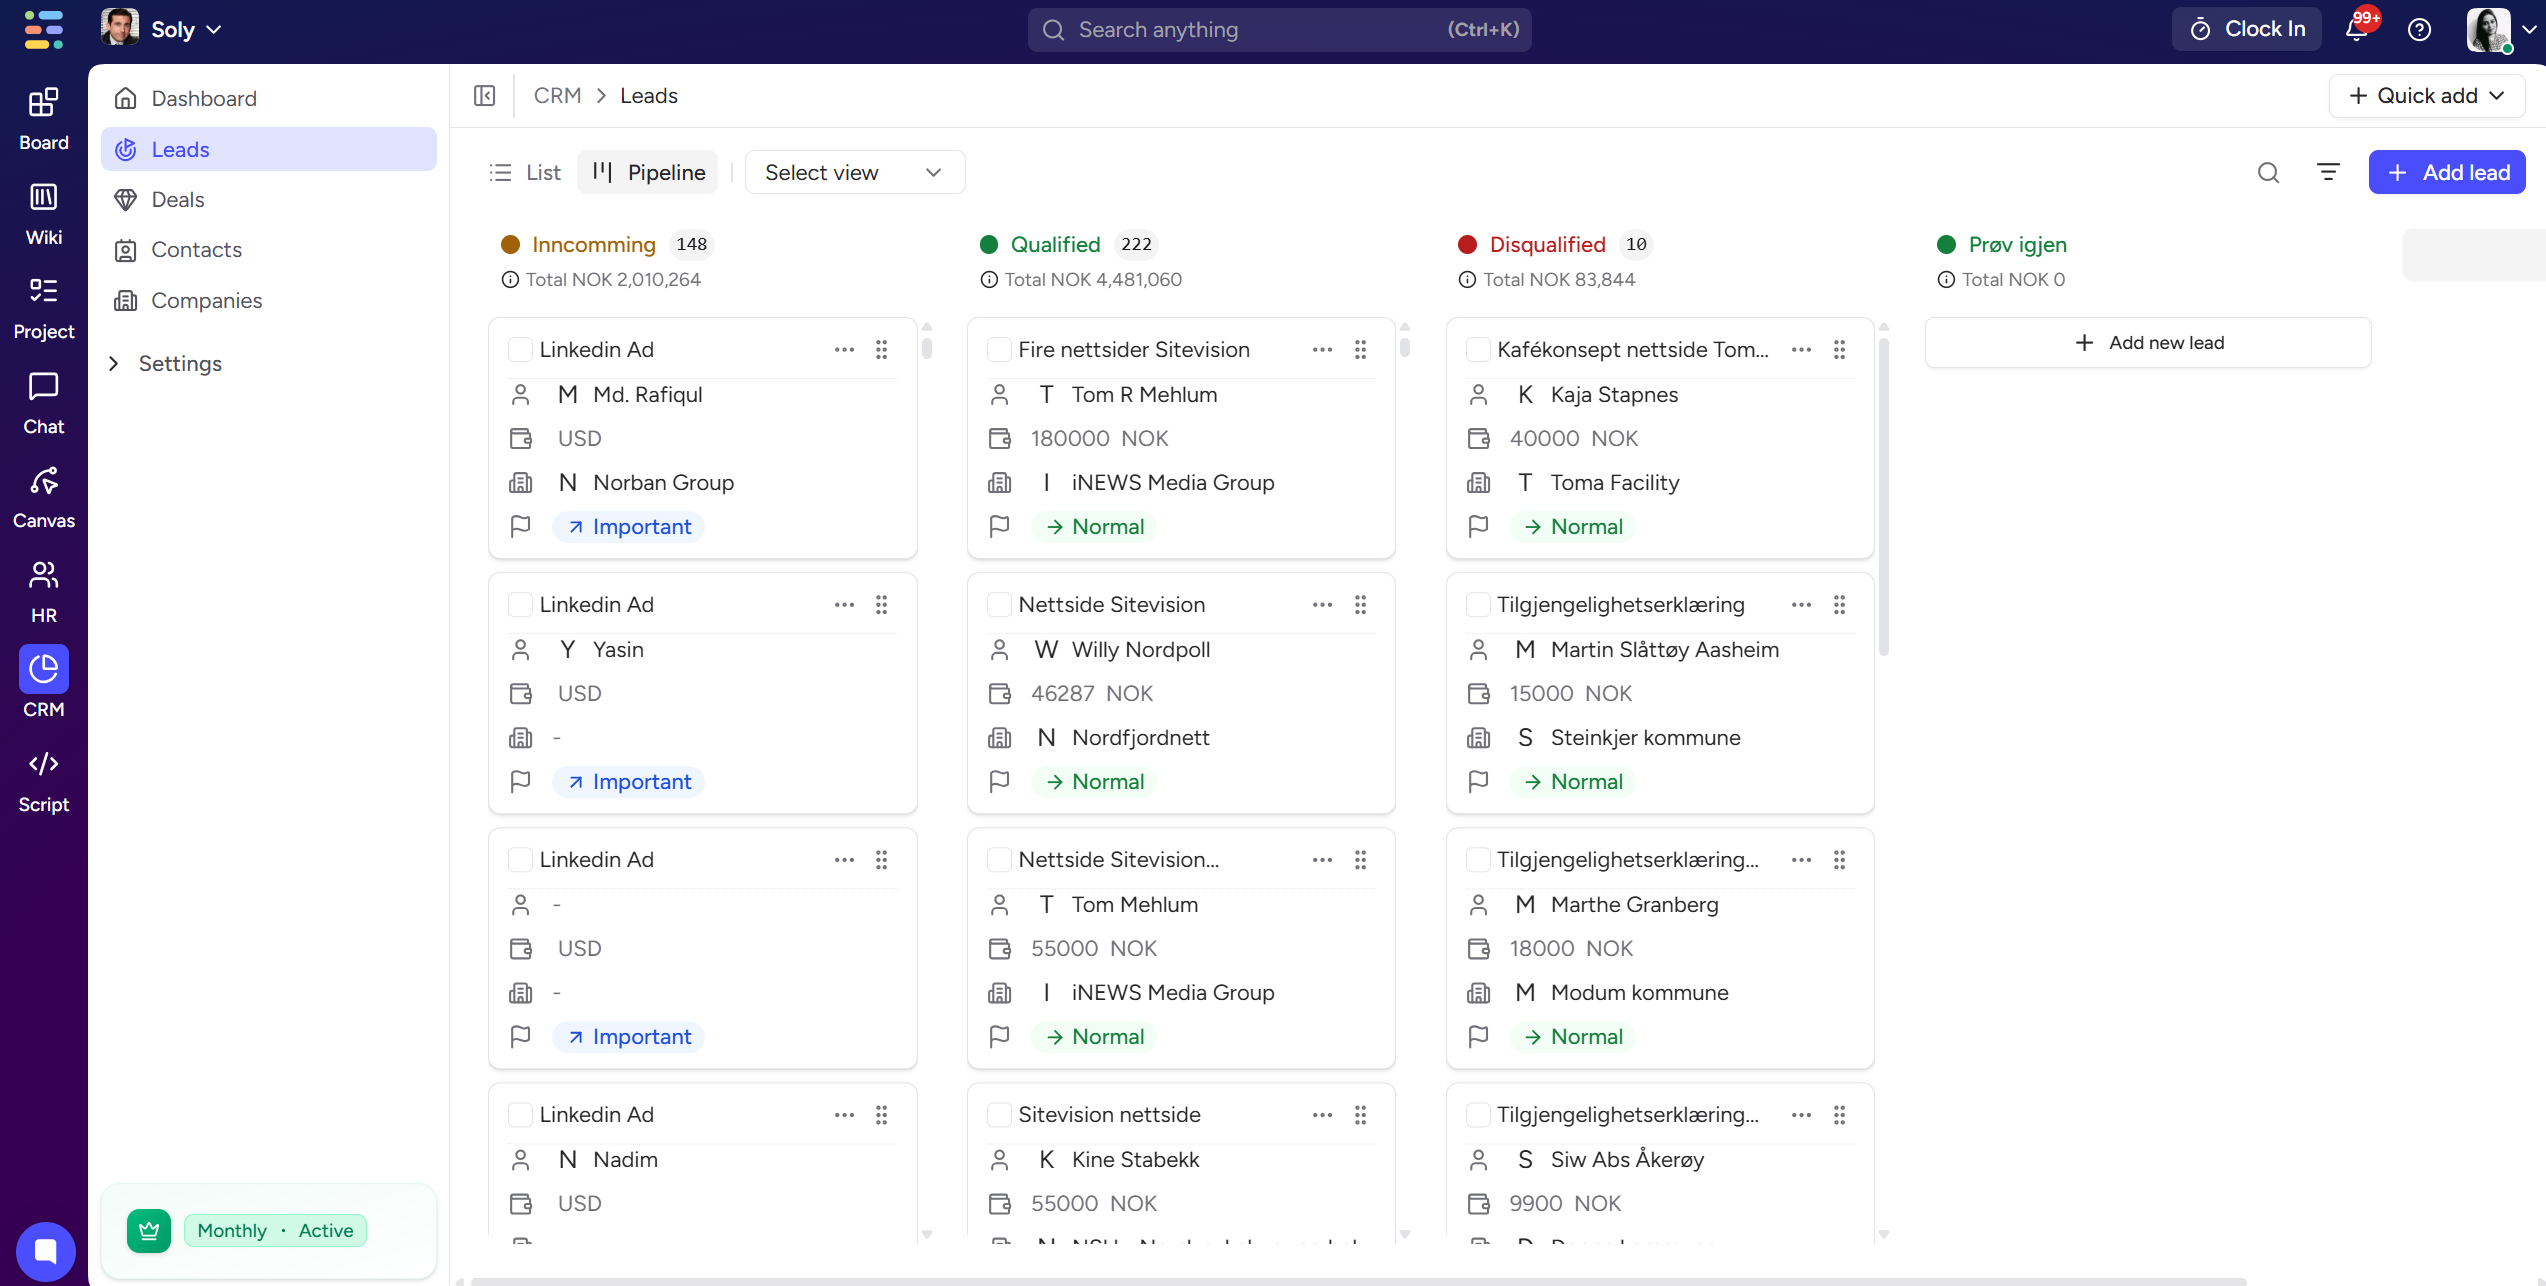Image resolution: width=2546 pixels, height=1286 pixels.
Task: Expand the Quick add dropdown
Action: coord(2426,96)
